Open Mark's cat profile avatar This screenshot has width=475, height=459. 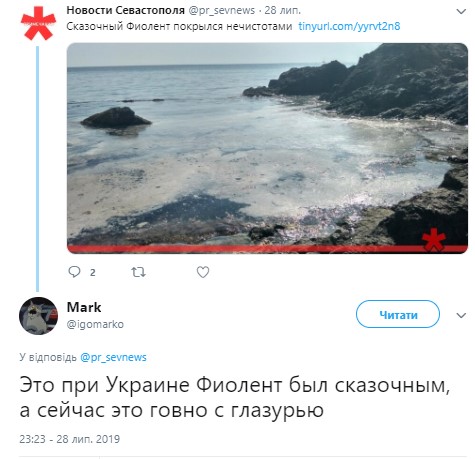(38, 316)
